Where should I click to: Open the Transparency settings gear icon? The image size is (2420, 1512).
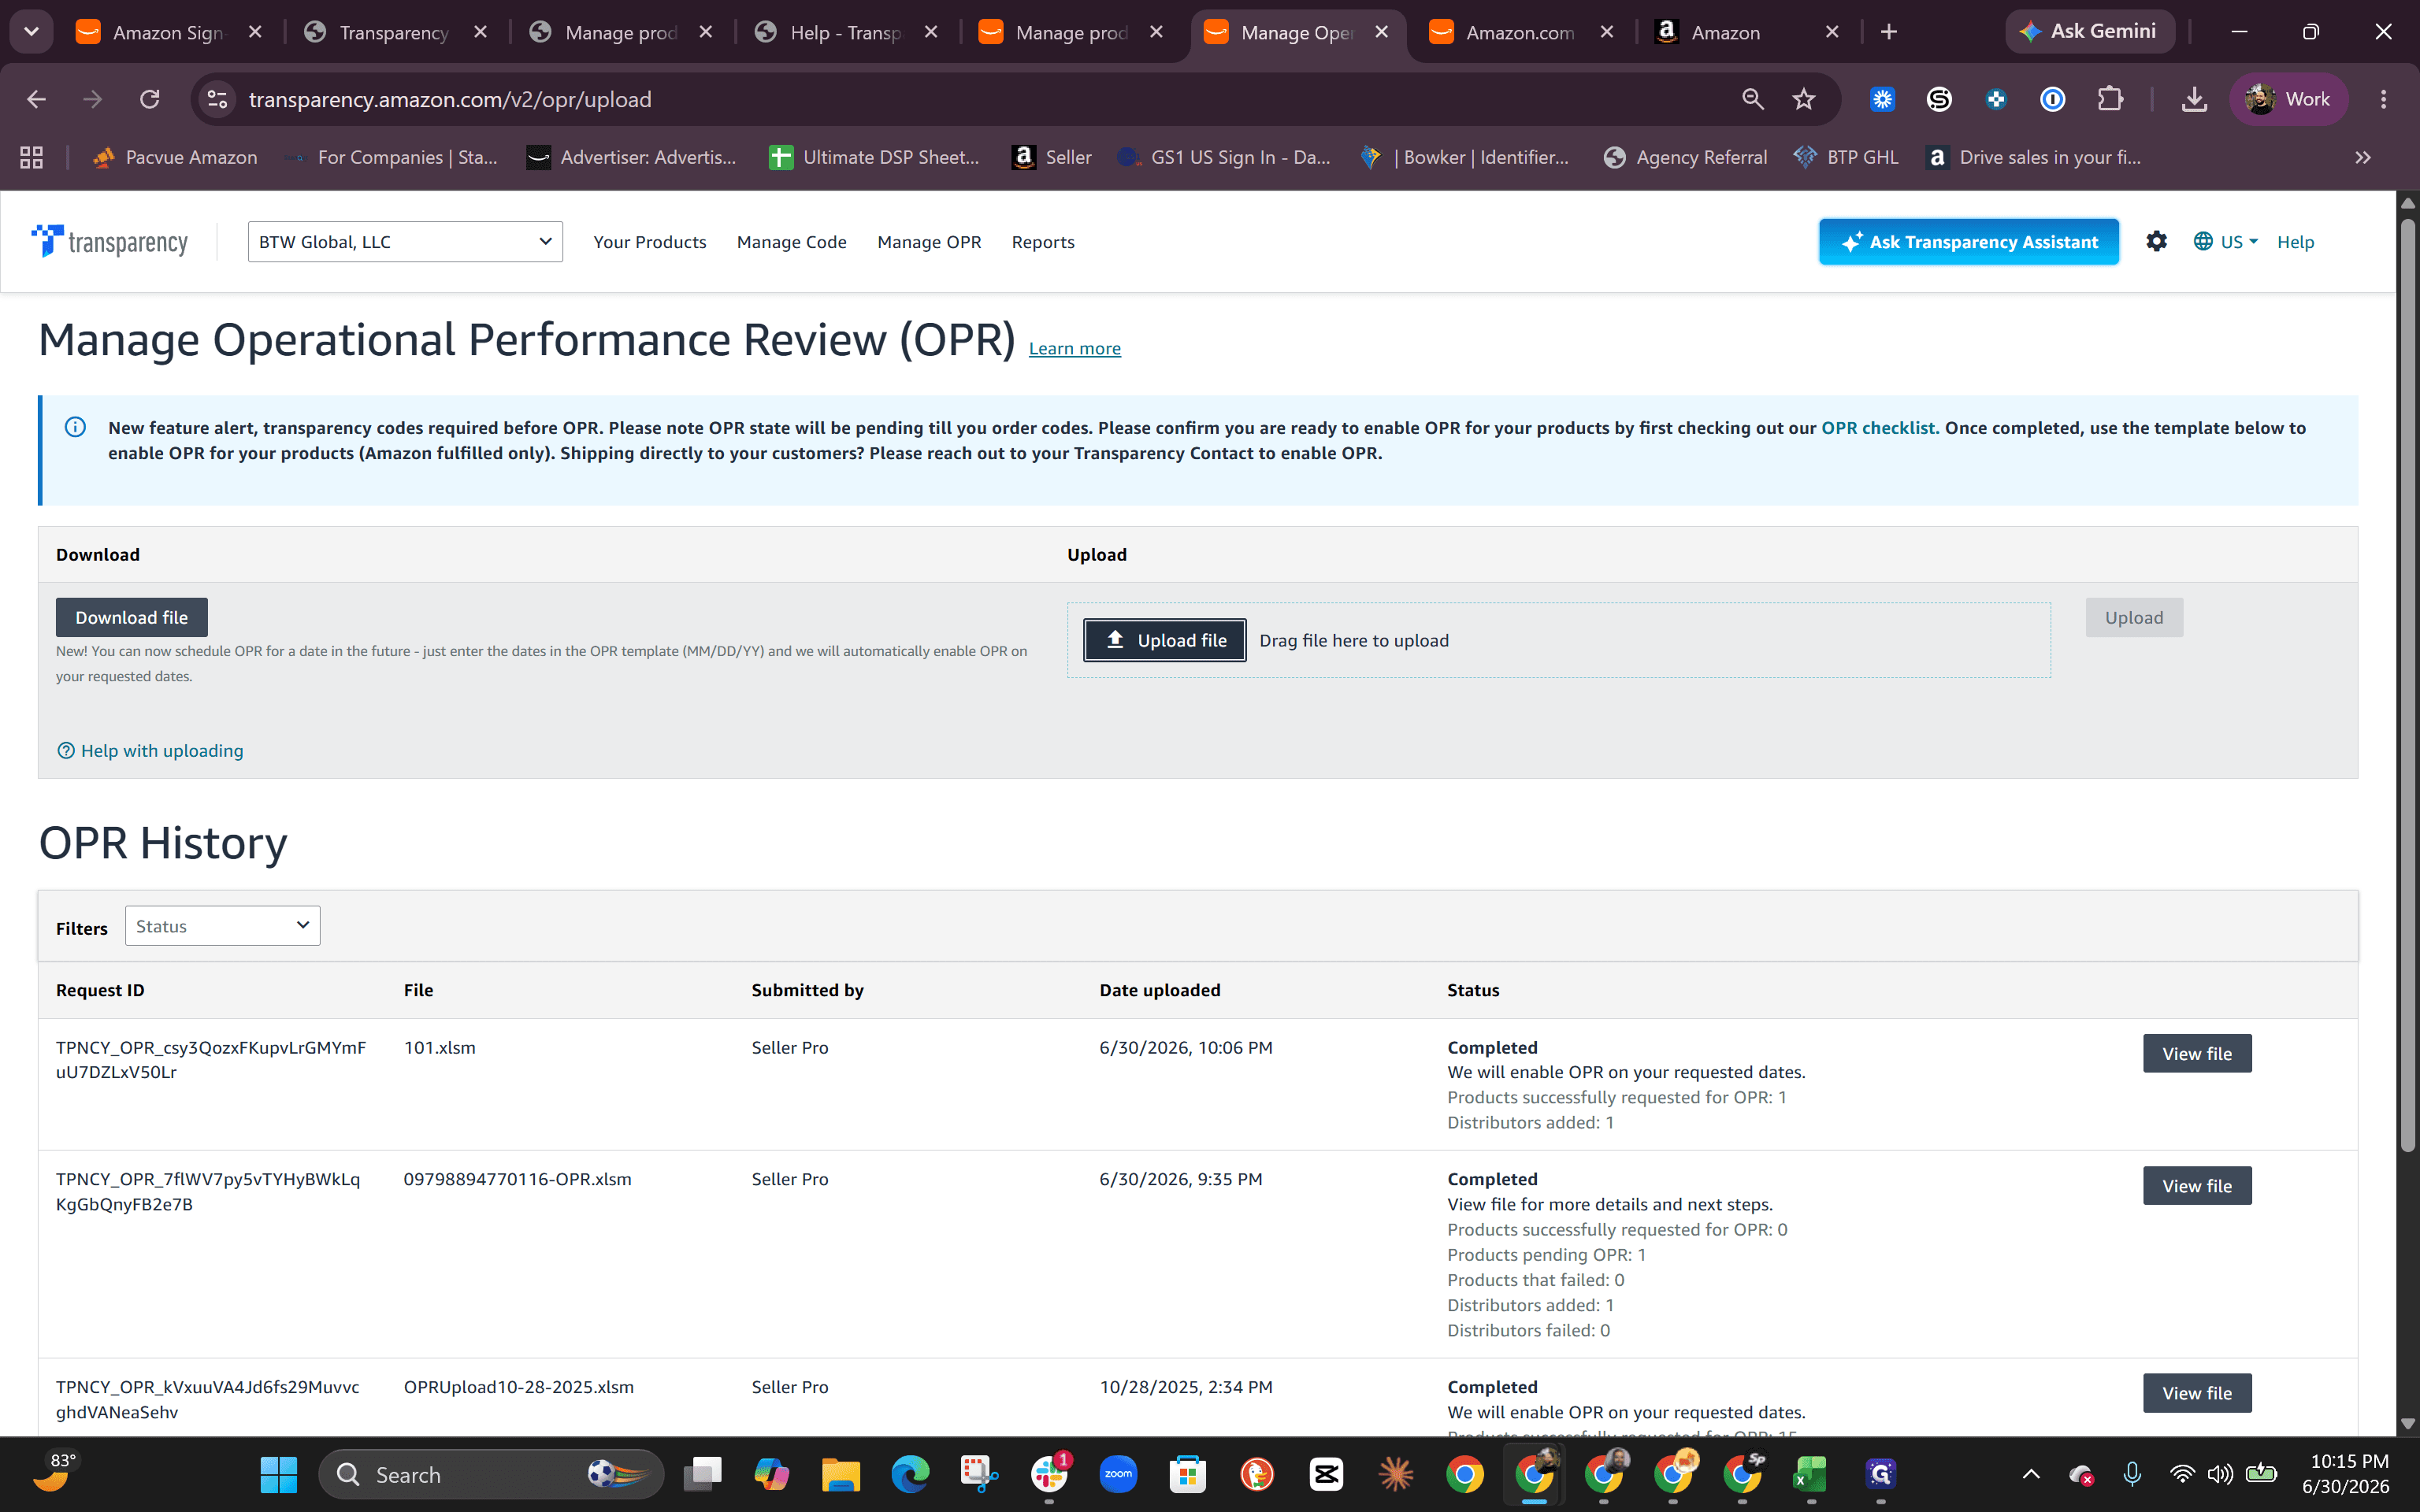(x=2156, y=241)
